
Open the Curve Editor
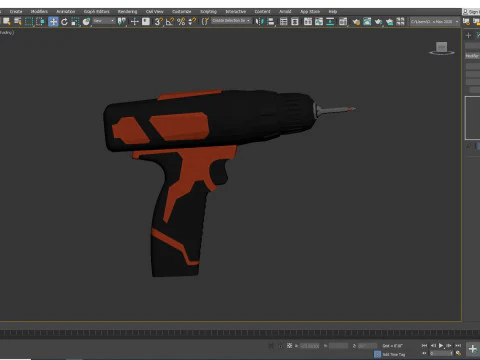coord(319,22)
